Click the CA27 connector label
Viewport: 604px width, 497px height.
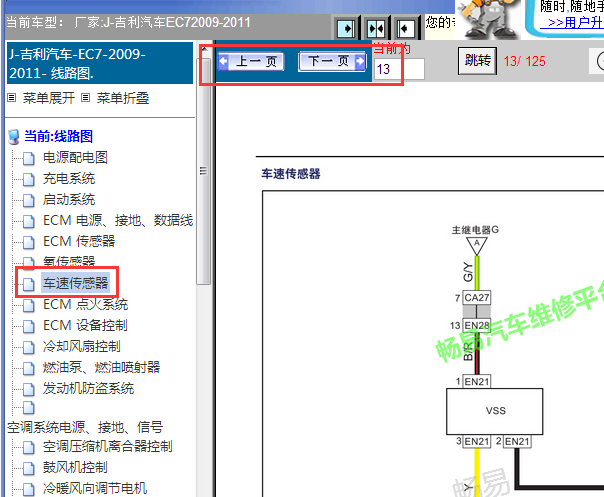(476, 297)
